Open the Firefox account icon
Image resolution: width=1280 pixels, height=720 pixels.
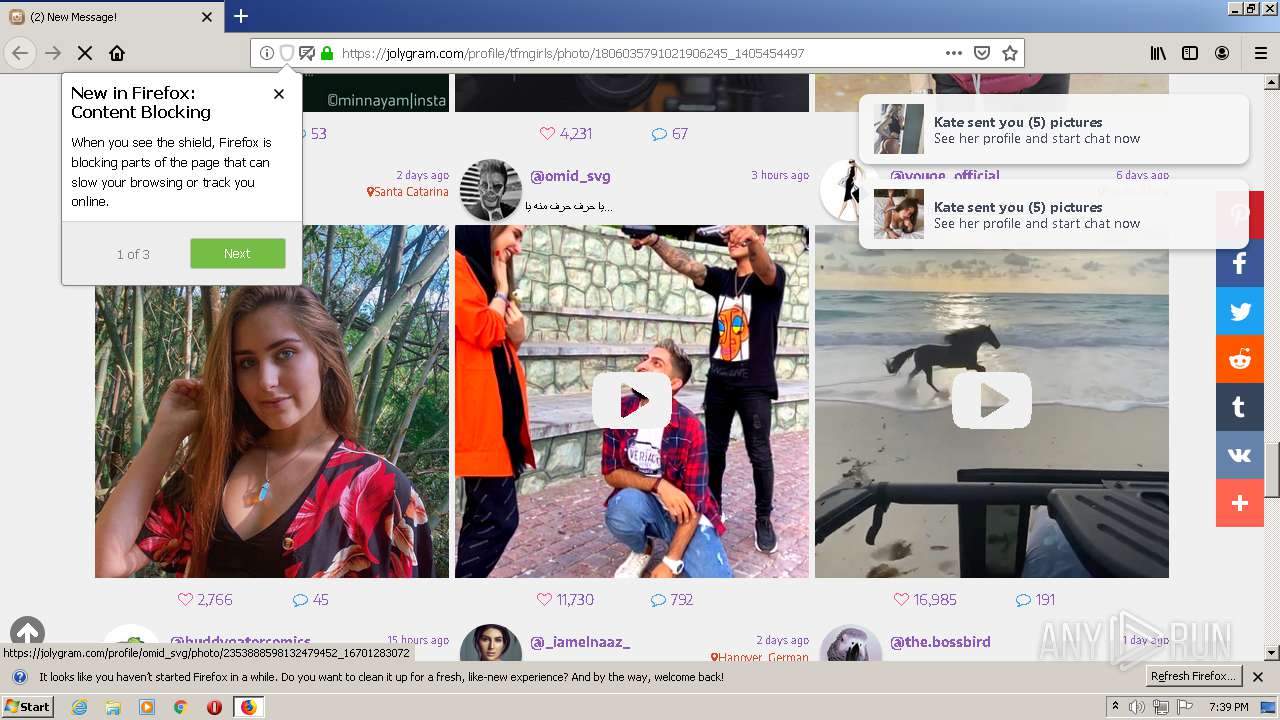(1222, 53)
